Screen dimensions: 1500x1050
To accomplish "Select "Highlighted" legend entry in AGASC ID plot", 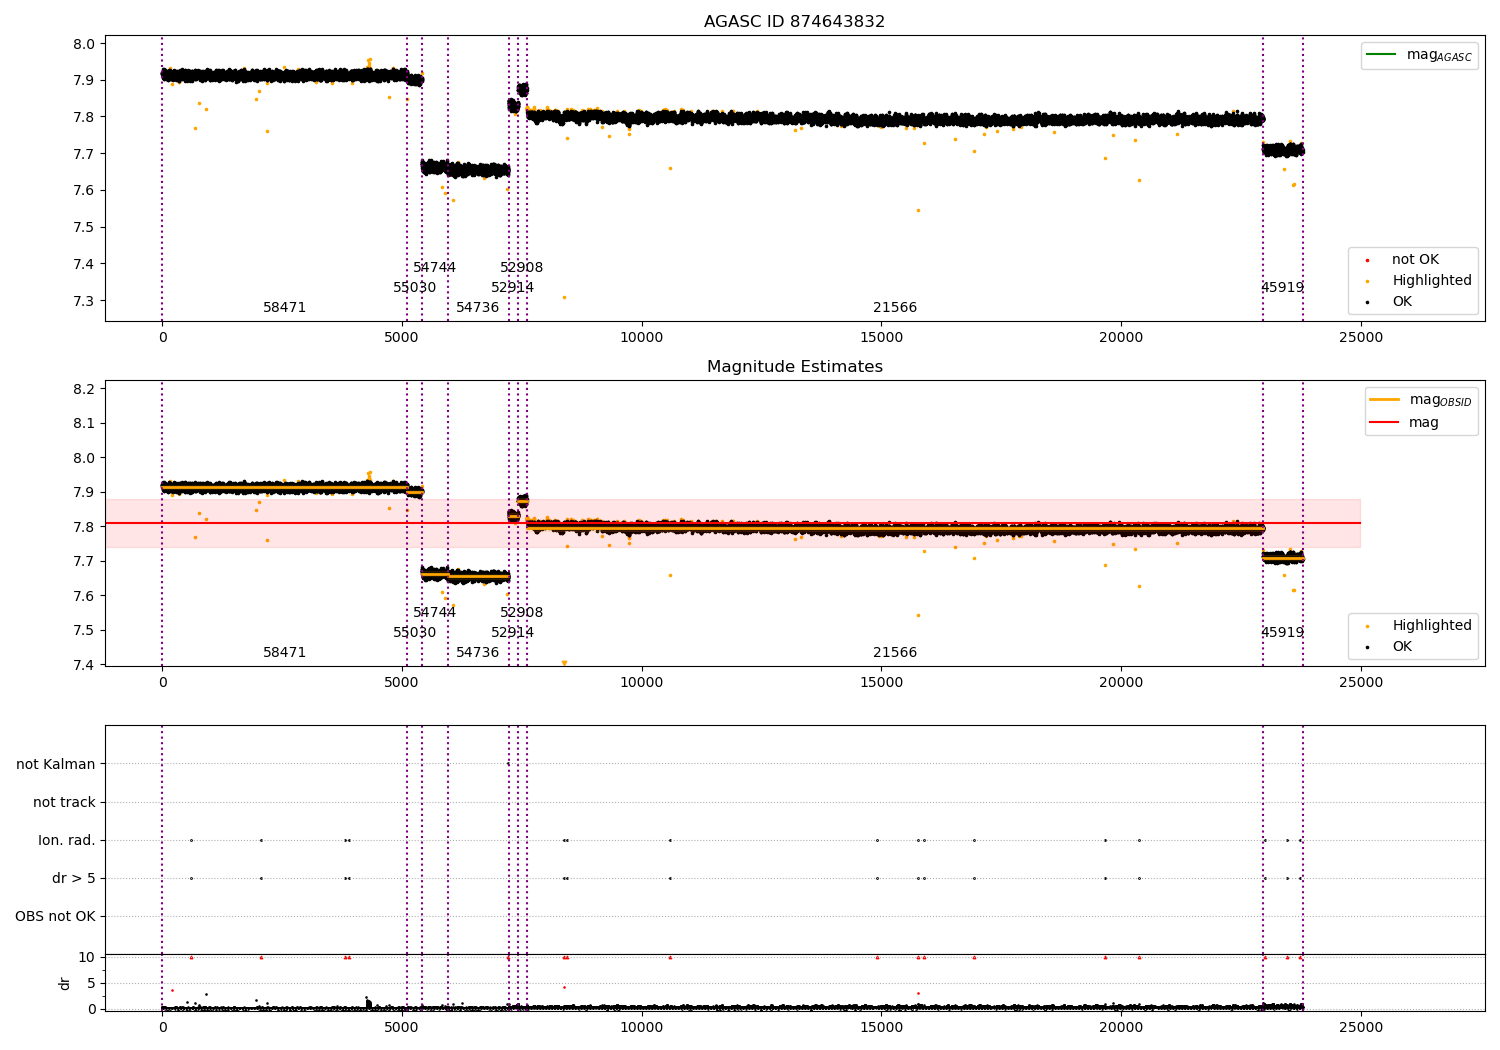I will click(x=1420, y=280).
